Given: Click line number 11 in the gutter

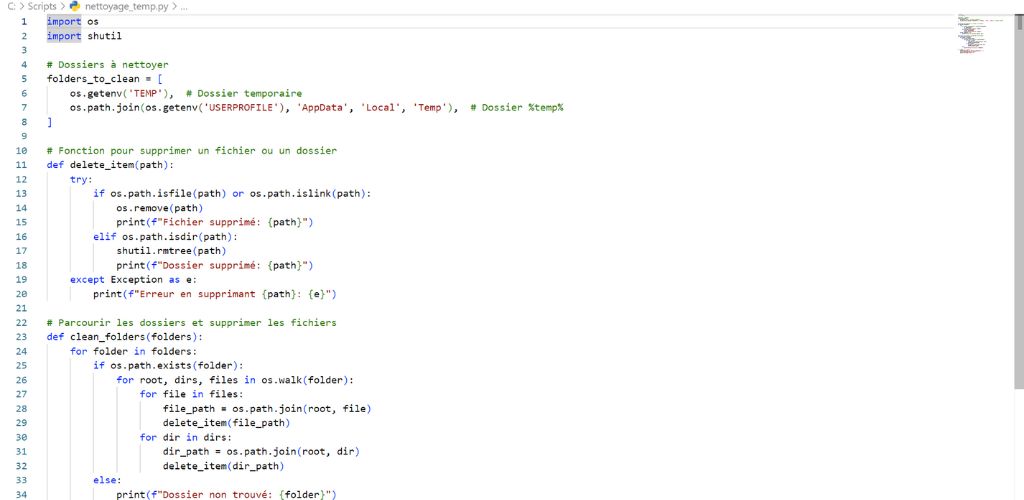Looking at the screenshot, I should [x=22, y=150].
